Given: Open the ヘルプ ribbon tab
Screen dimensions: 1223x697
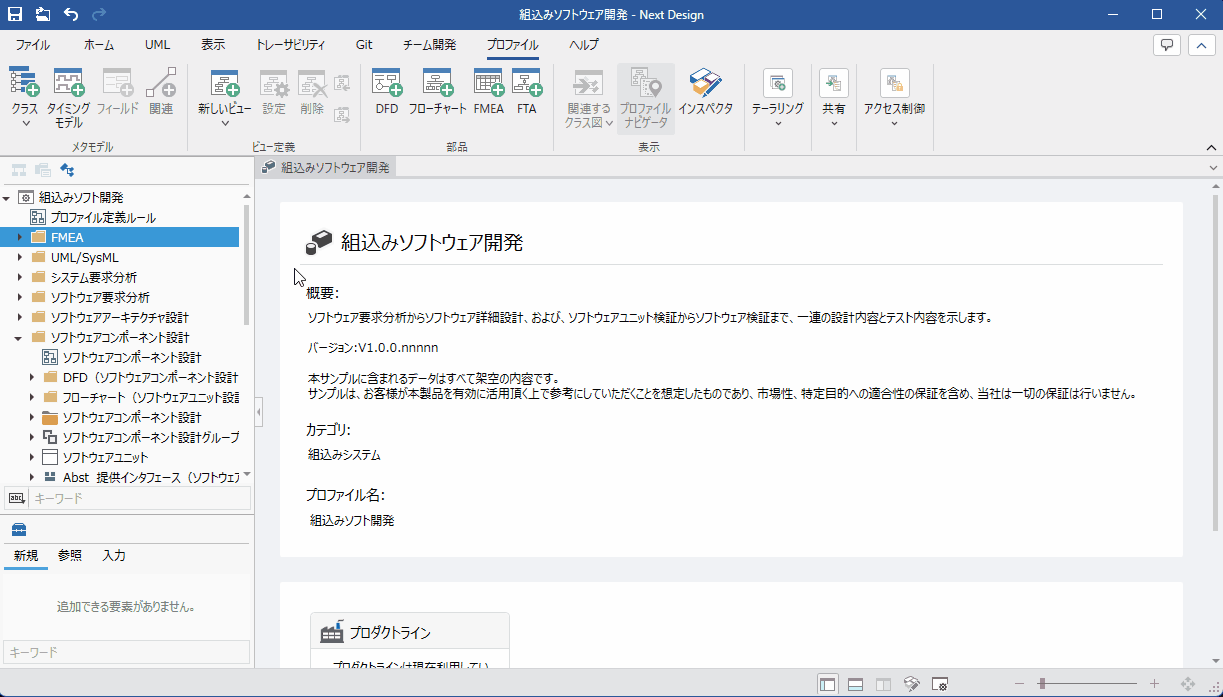Looking at the screenshot, I should (x=584, y=45).
